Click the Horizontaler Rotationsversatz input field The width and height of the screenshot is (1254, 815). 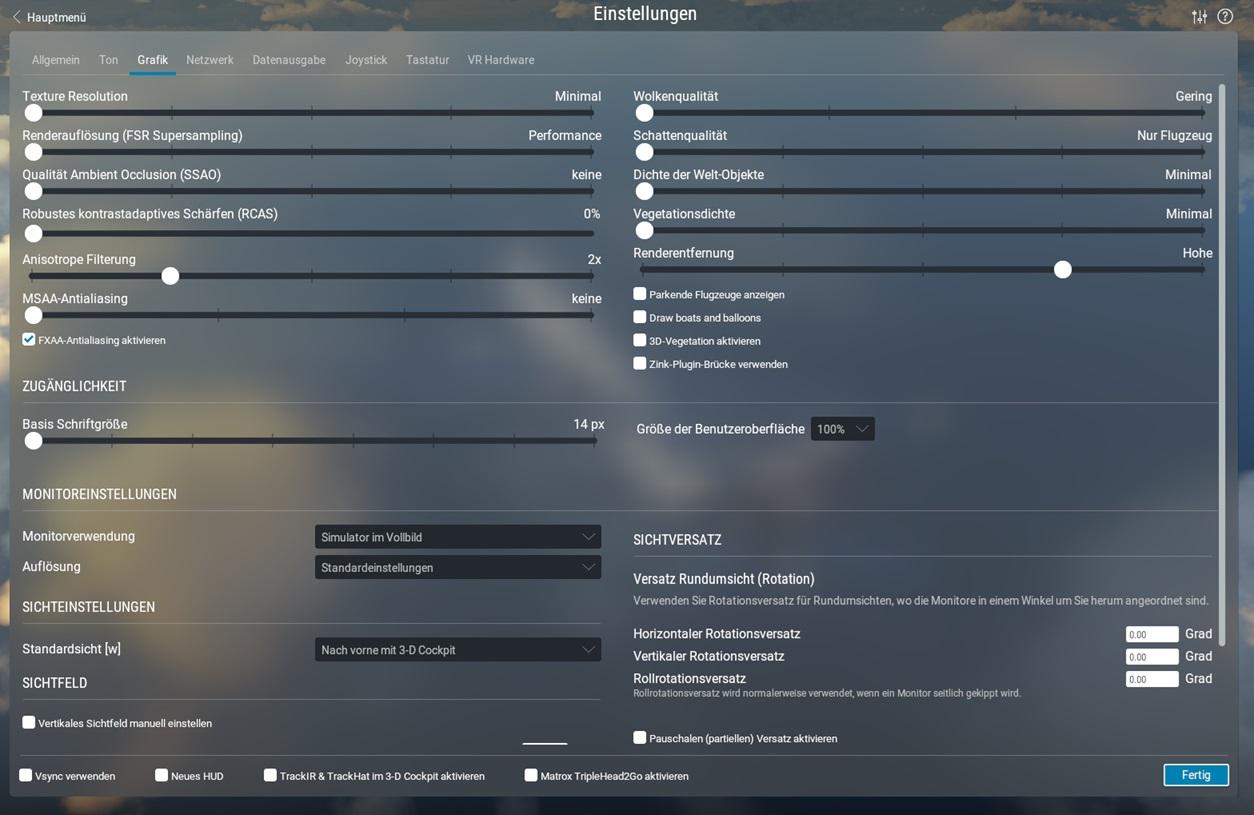click(x=1151, y=634)
